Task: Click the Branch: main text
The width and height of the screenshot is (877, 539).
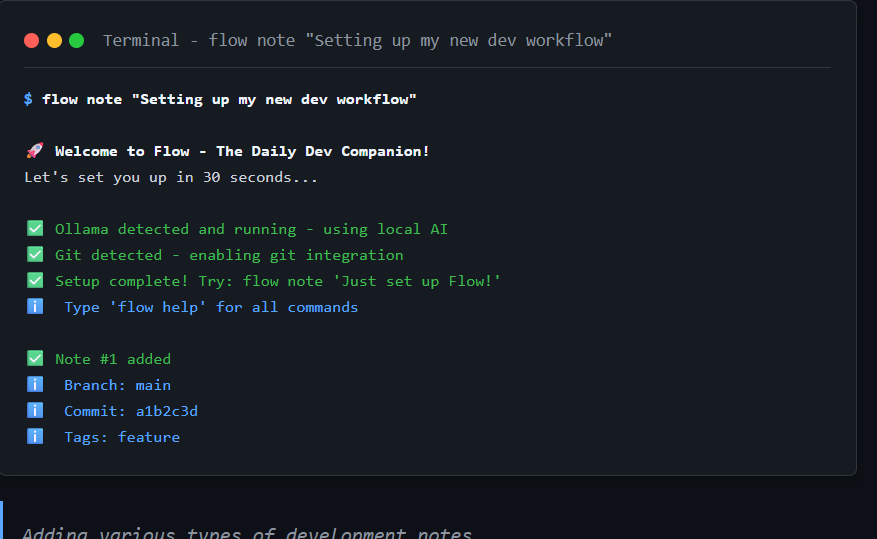Action: tap(117, 385)
